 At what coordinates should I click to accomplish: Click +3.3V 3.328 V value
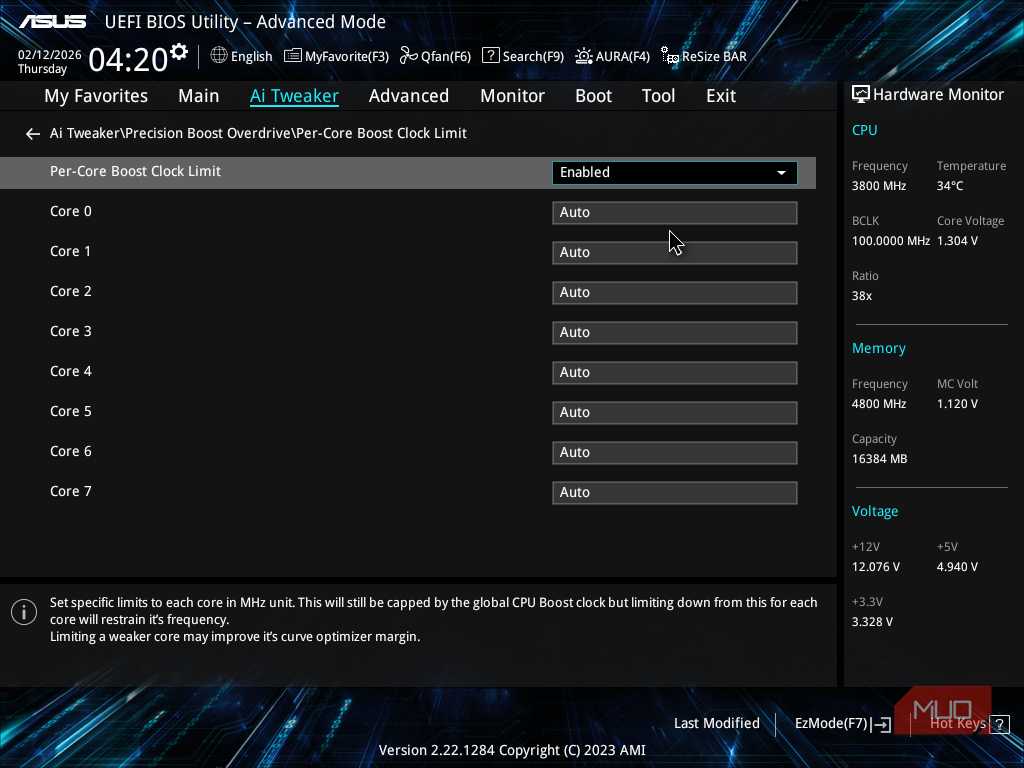click(x=872, y=622)
